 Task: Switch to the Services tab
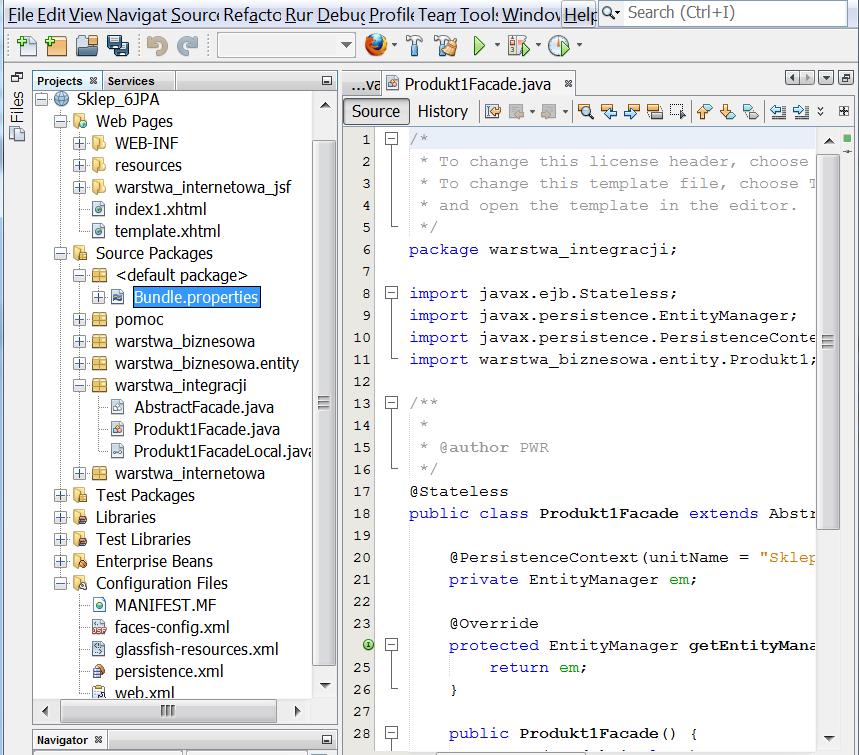point(131,81)
